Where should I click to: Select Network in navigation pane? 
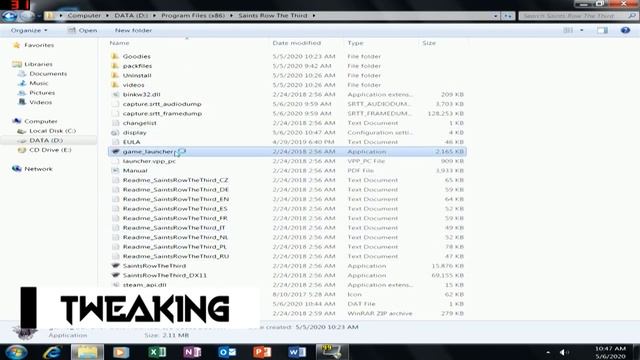[38, 169]
